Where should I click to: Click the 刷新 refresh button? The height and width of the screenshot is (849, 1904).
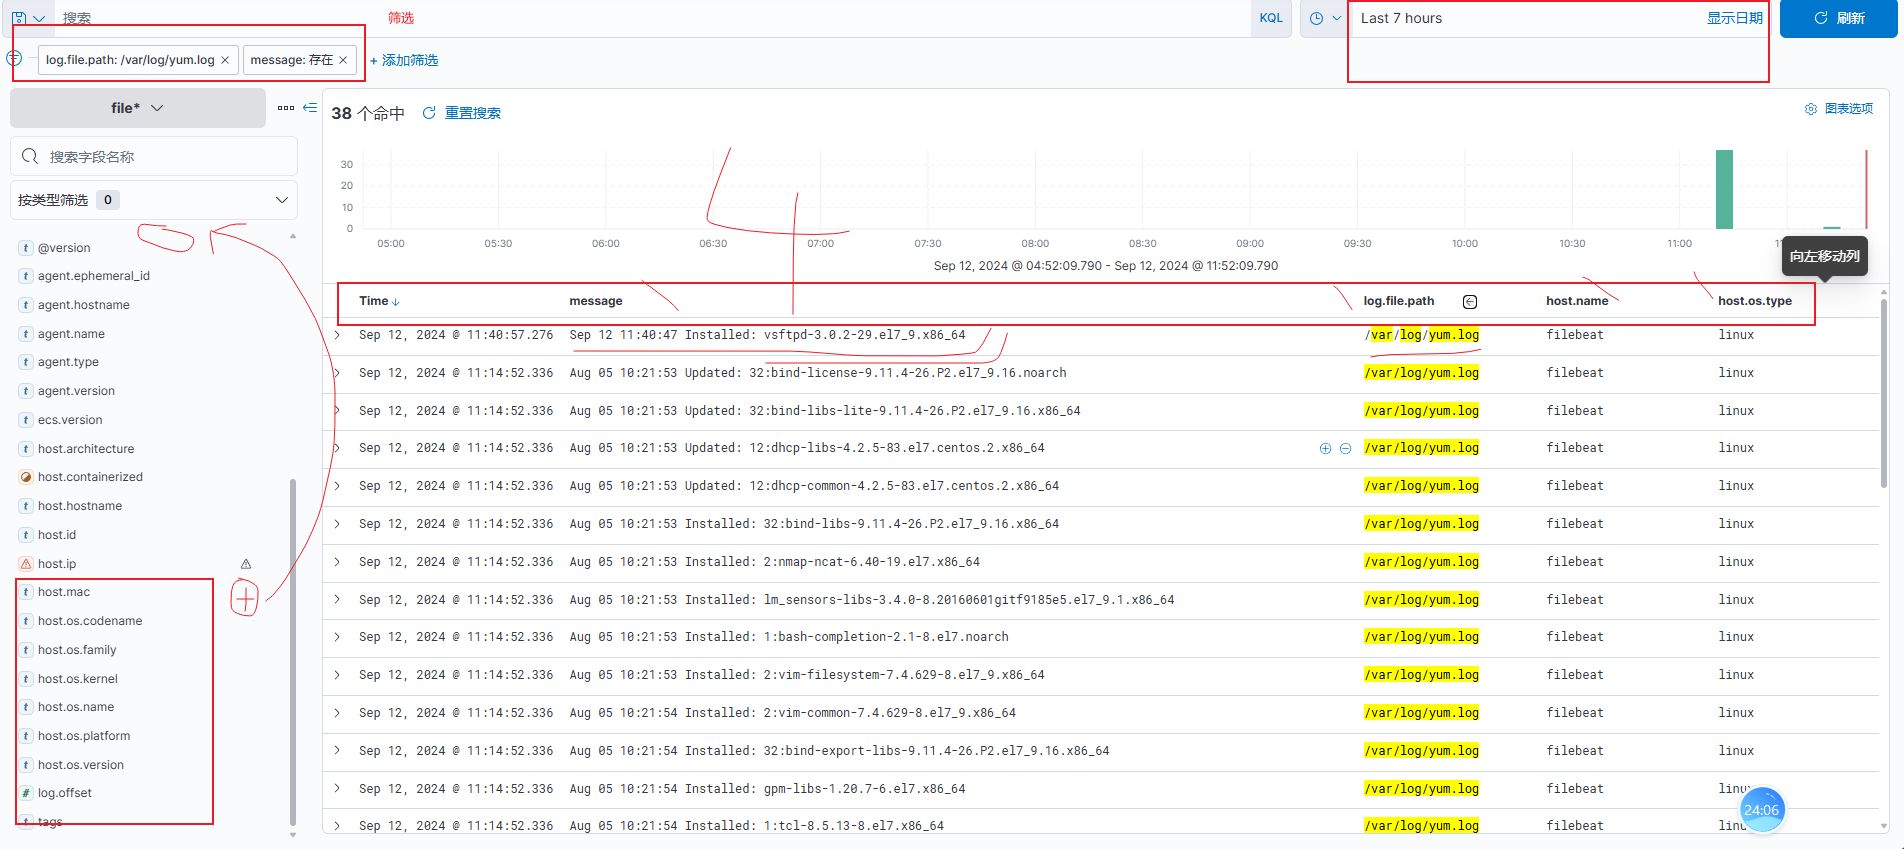(x=1838, y=18)
